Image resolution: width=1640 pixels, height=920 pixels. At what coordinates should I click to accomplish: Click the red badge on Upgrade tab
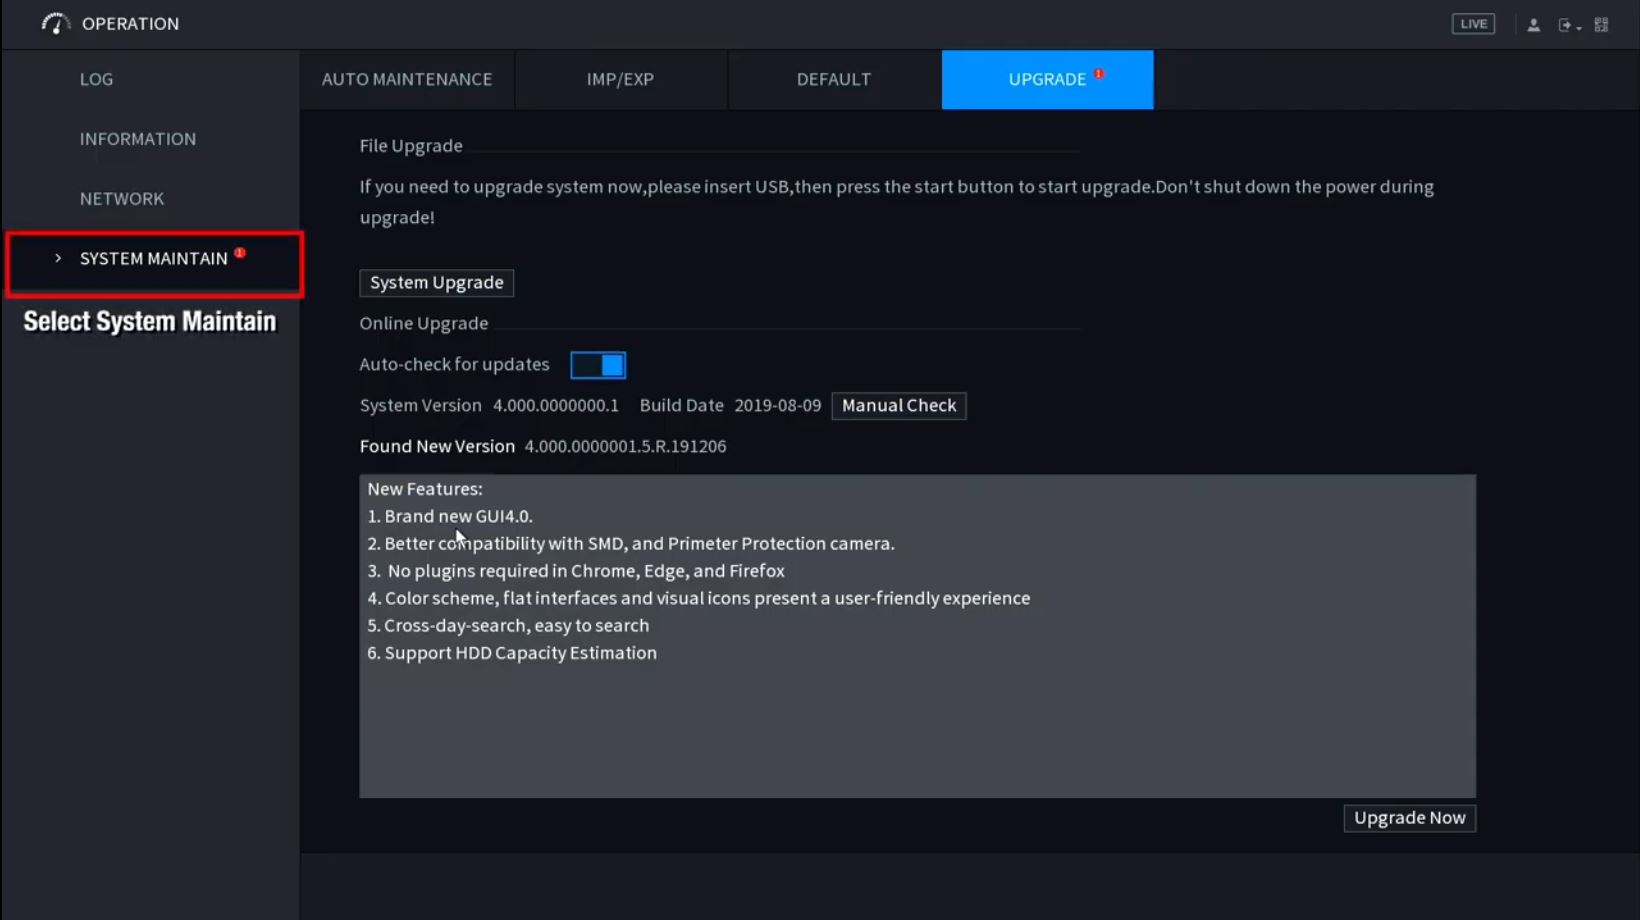pos(1099,73)
